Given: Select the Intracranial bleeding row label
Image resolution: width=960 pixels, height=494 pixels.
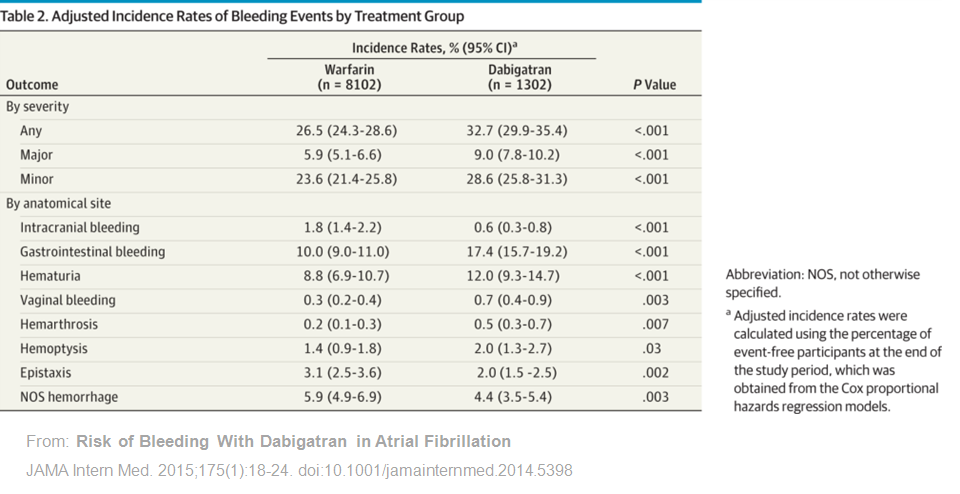Looking at the screenshot, I should point(80,227).
